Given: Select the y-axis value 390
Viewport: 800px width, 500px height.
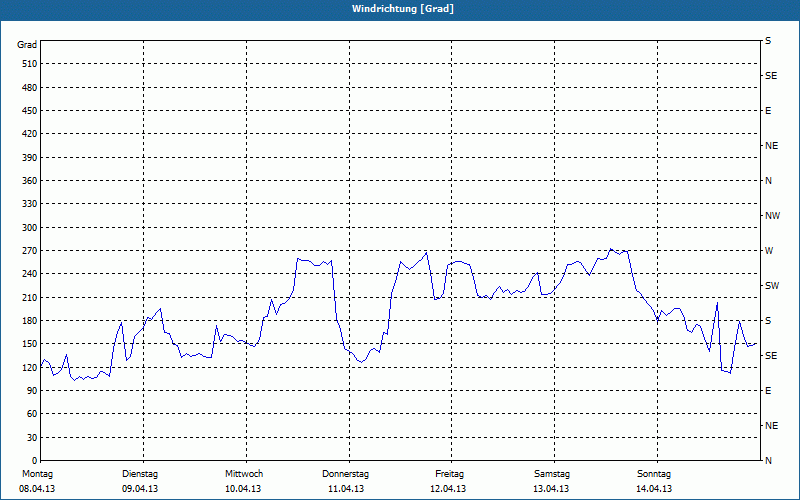Looking at the screenshot, I should click(x=29, y=158).
